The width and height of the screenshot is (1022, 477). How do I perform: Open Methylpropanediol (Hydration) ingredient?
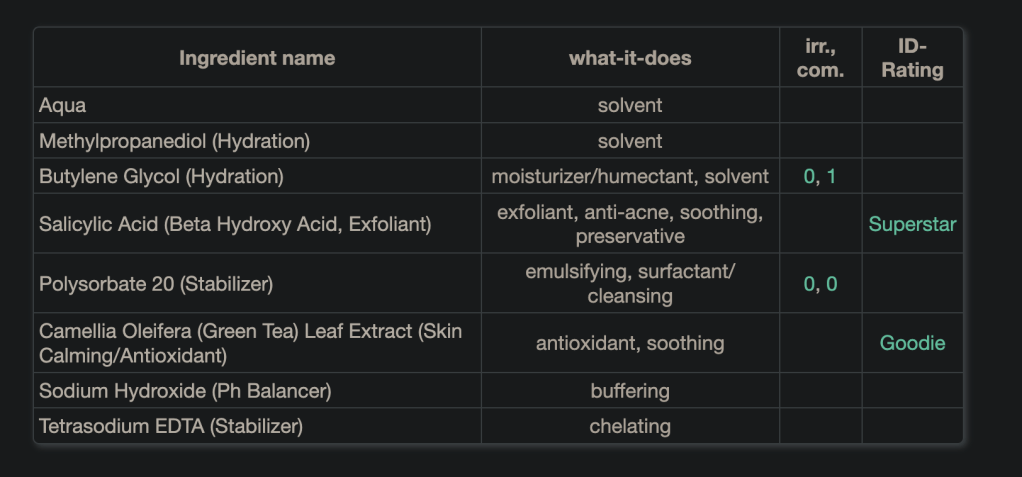[174, 141]
